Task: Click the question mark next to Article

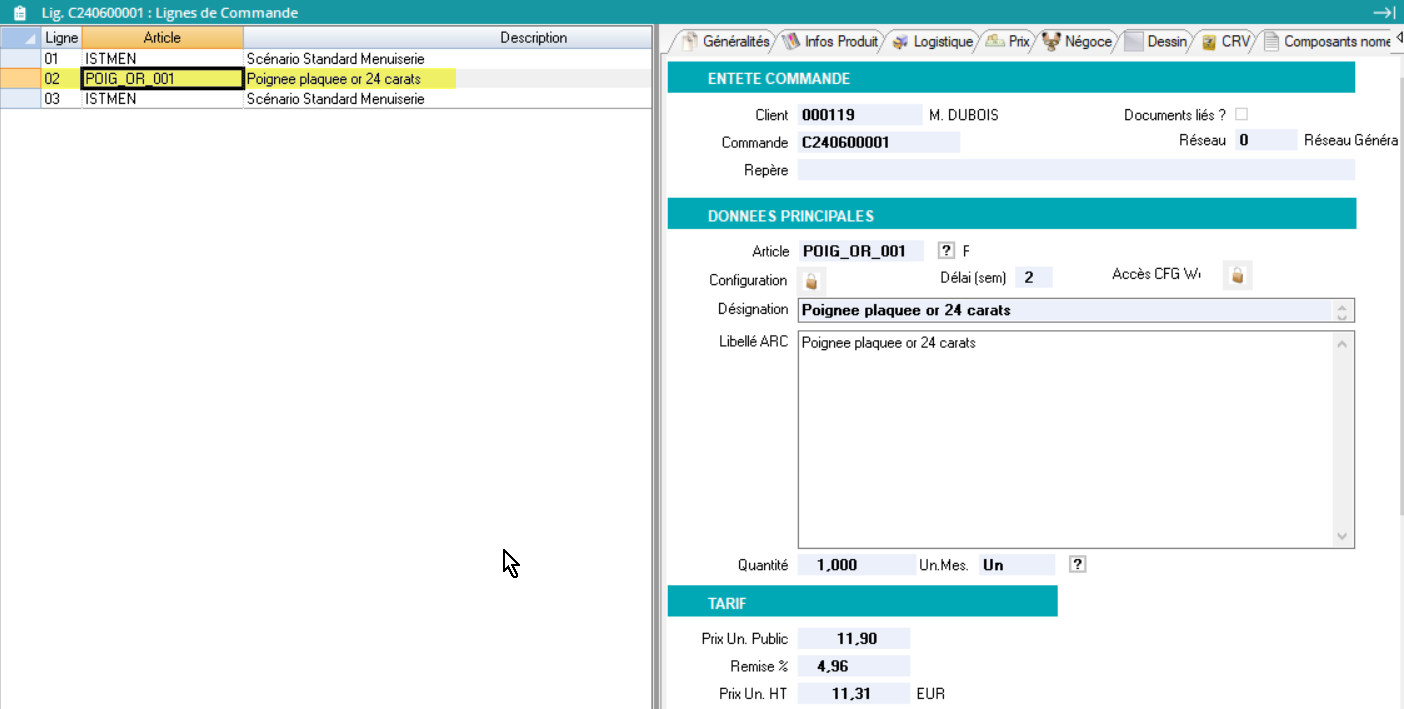Action: (x=946, y=251)
